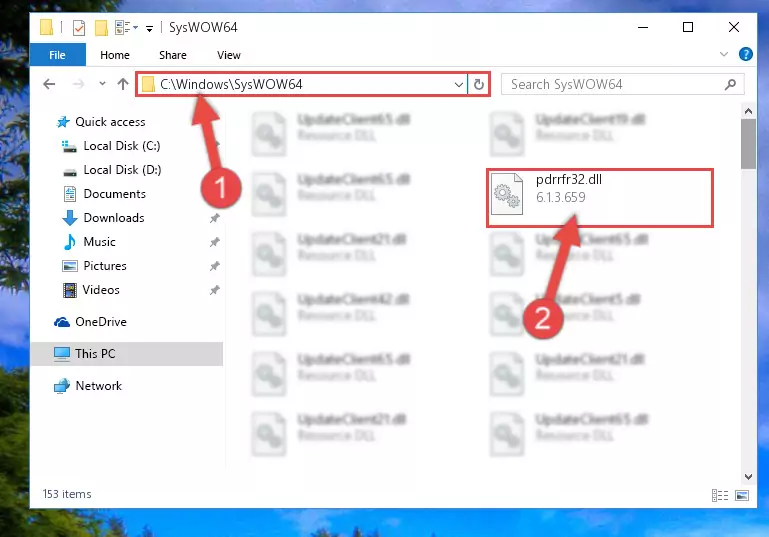769x537 pixels.
Task: Switch to the View ribbon tab
Action: 229,55
